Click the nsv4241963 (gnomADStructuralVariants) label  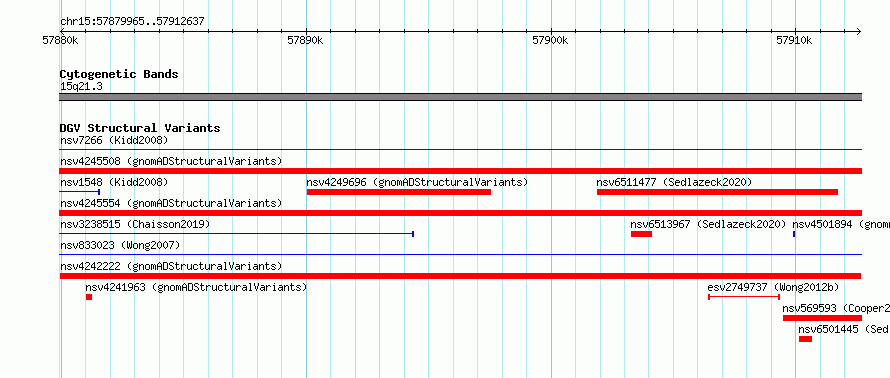click(196, 287)
